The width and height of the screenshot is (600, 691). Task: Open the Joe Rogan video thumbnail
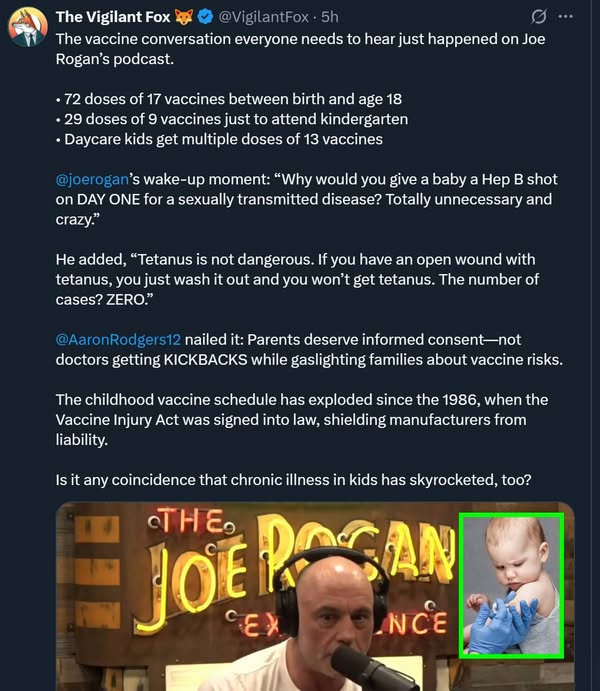[x=315, y=596]
